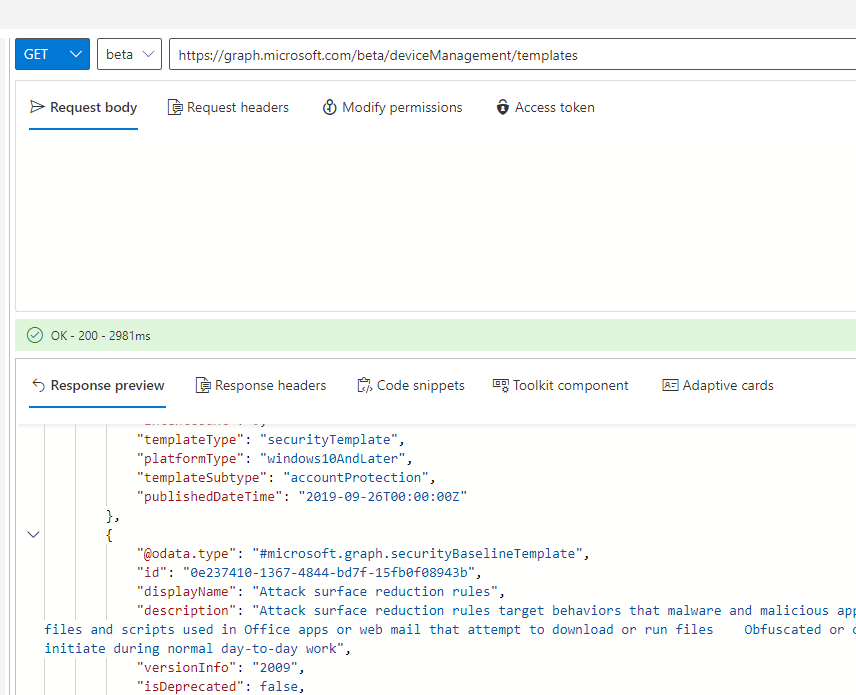Click the 'OK - 200 - 2981ms' status text

tap(100, 336)
